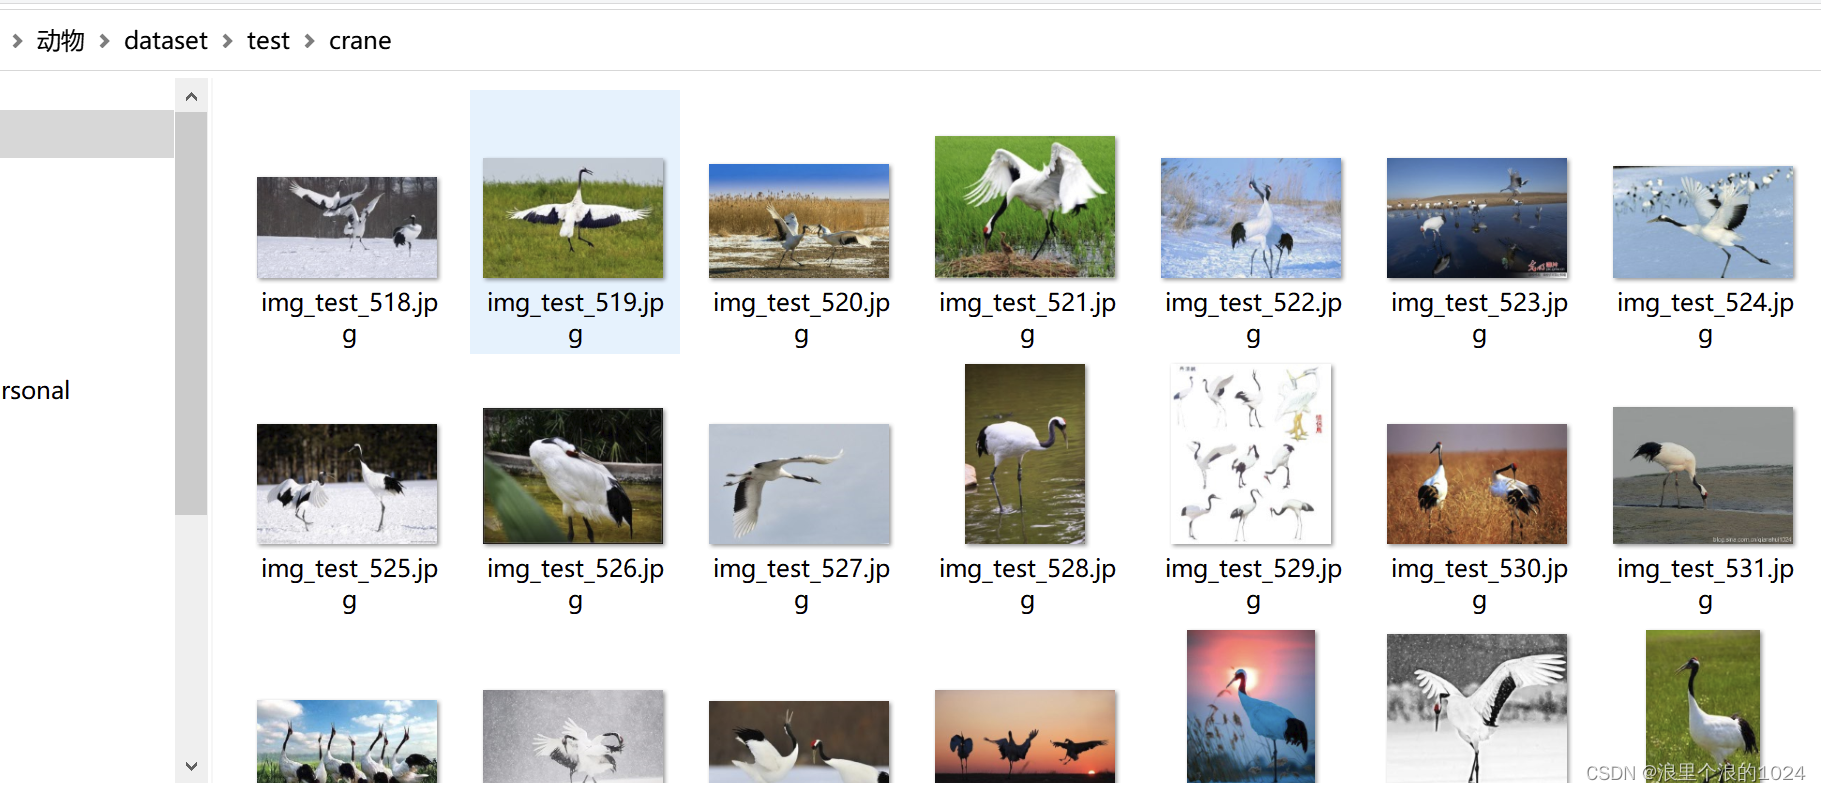The height and width of the screenshot is (792, 1821).
Task: Expand chevron between test and crane
Action: (309, 41)
